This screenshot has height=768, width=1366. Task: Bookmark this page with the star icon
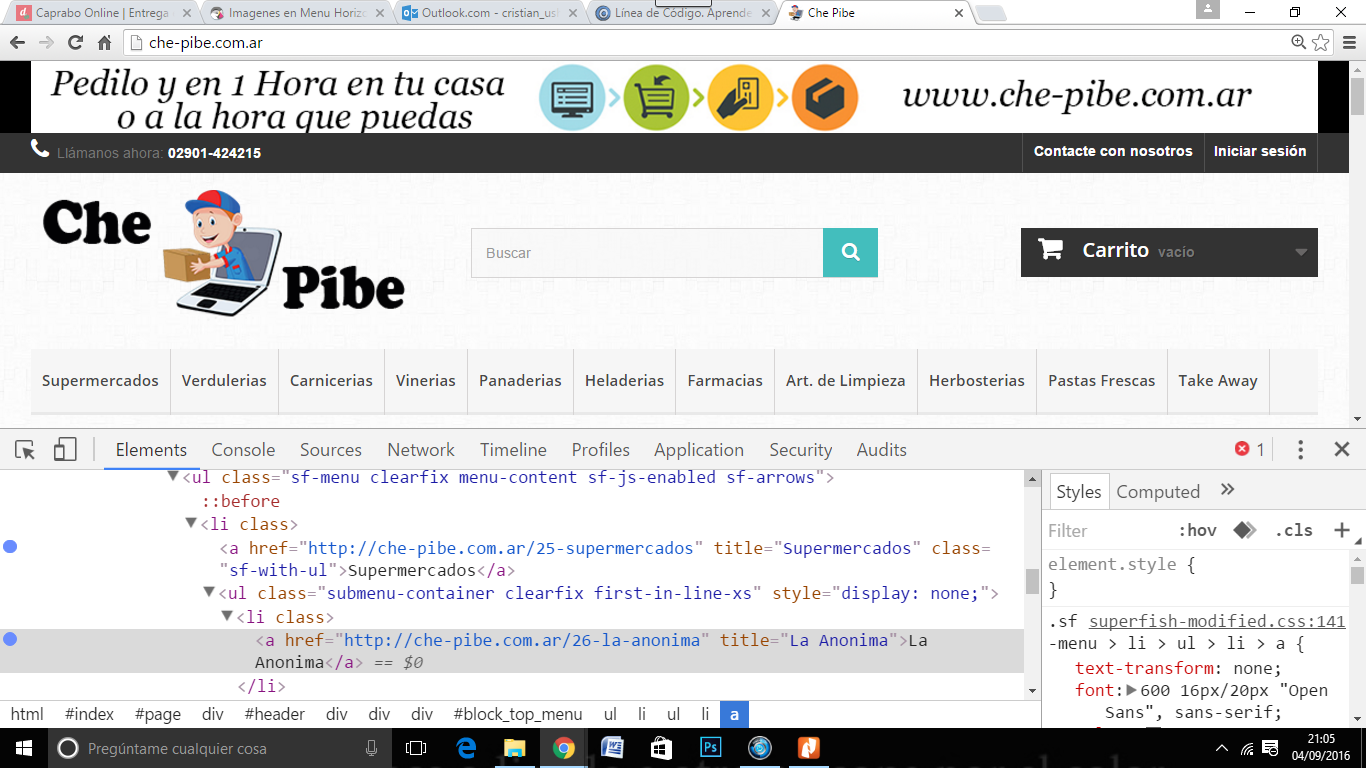tap(1321, 42)
